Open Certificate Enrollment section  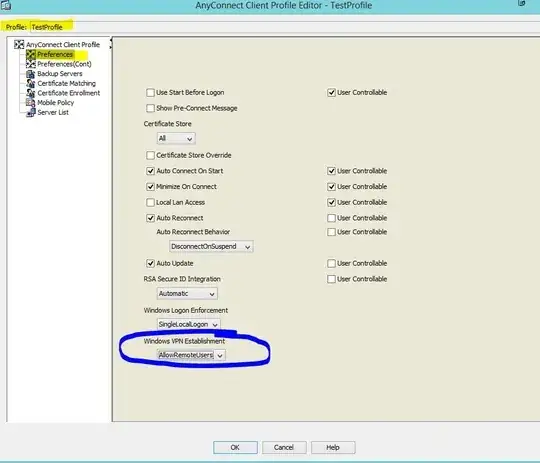(x=69, y=93)
